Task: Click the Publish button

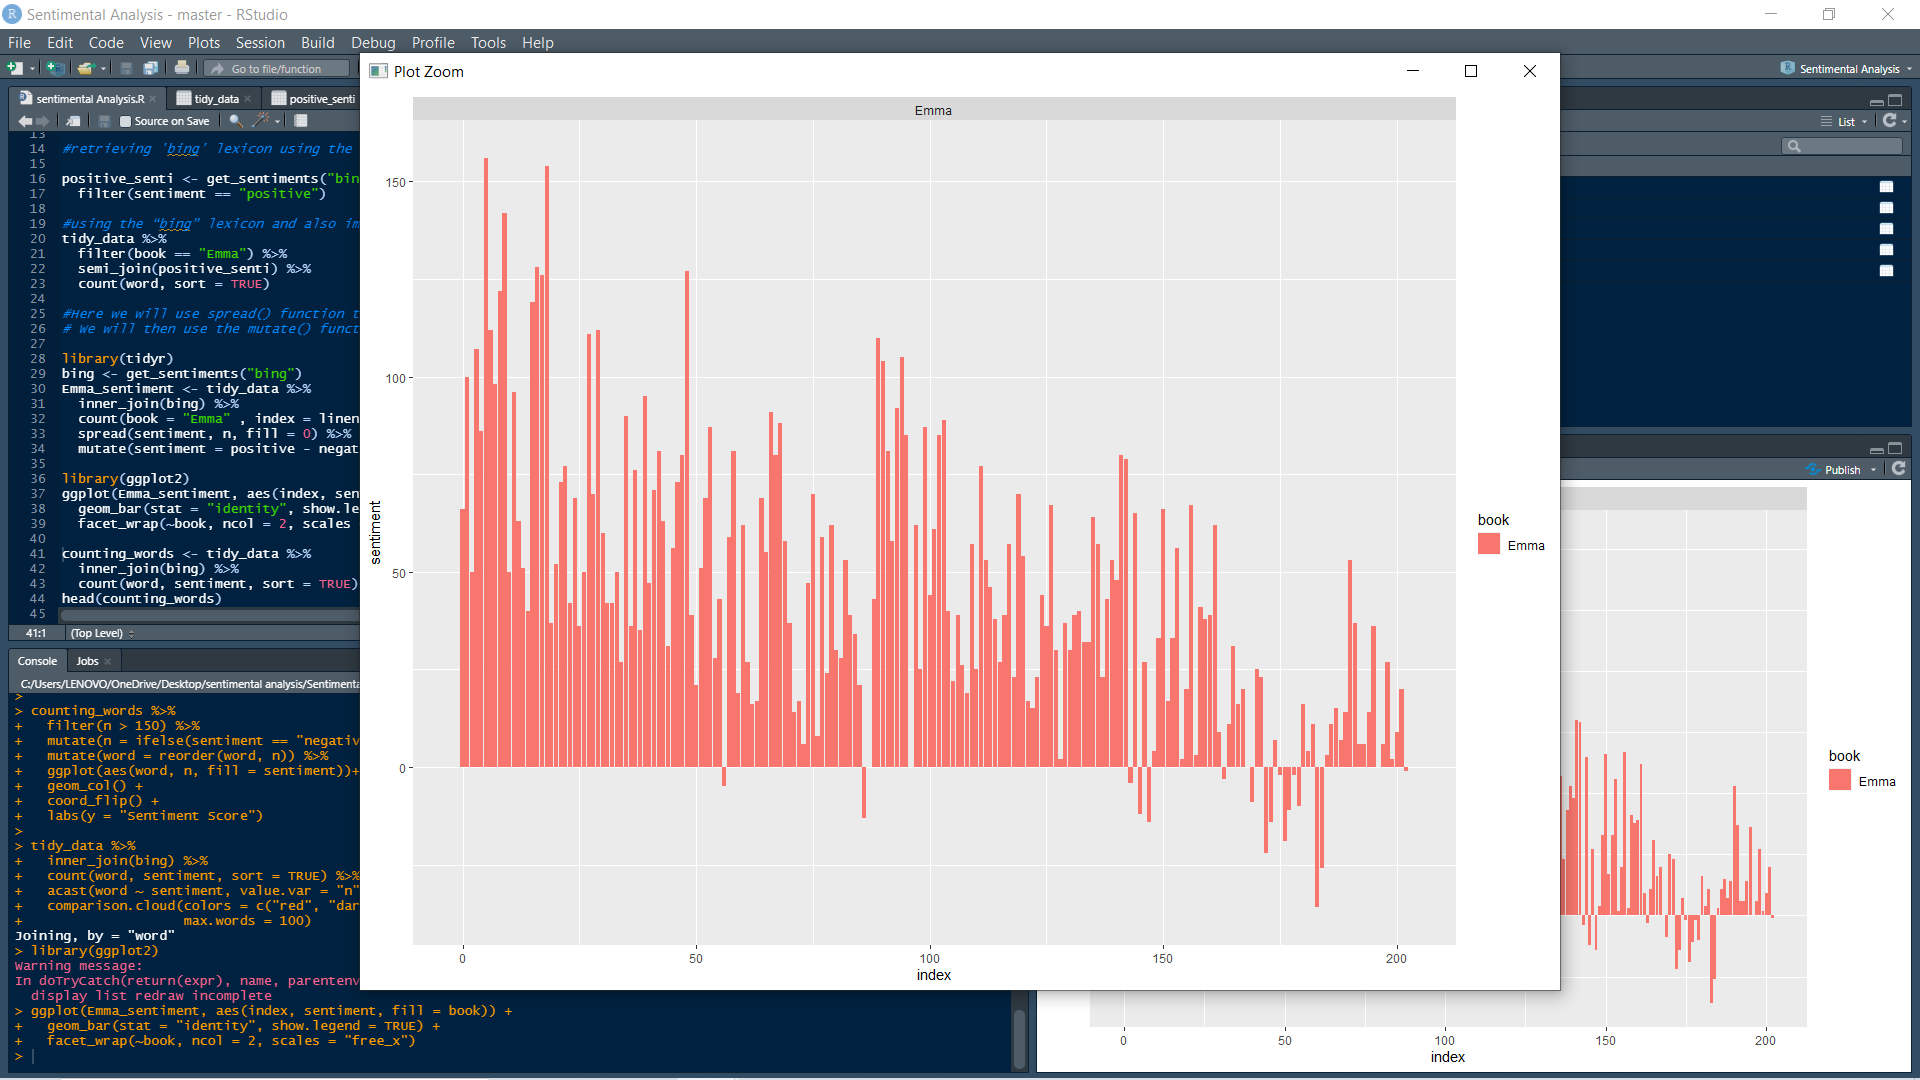Action: pos(1836,470)
